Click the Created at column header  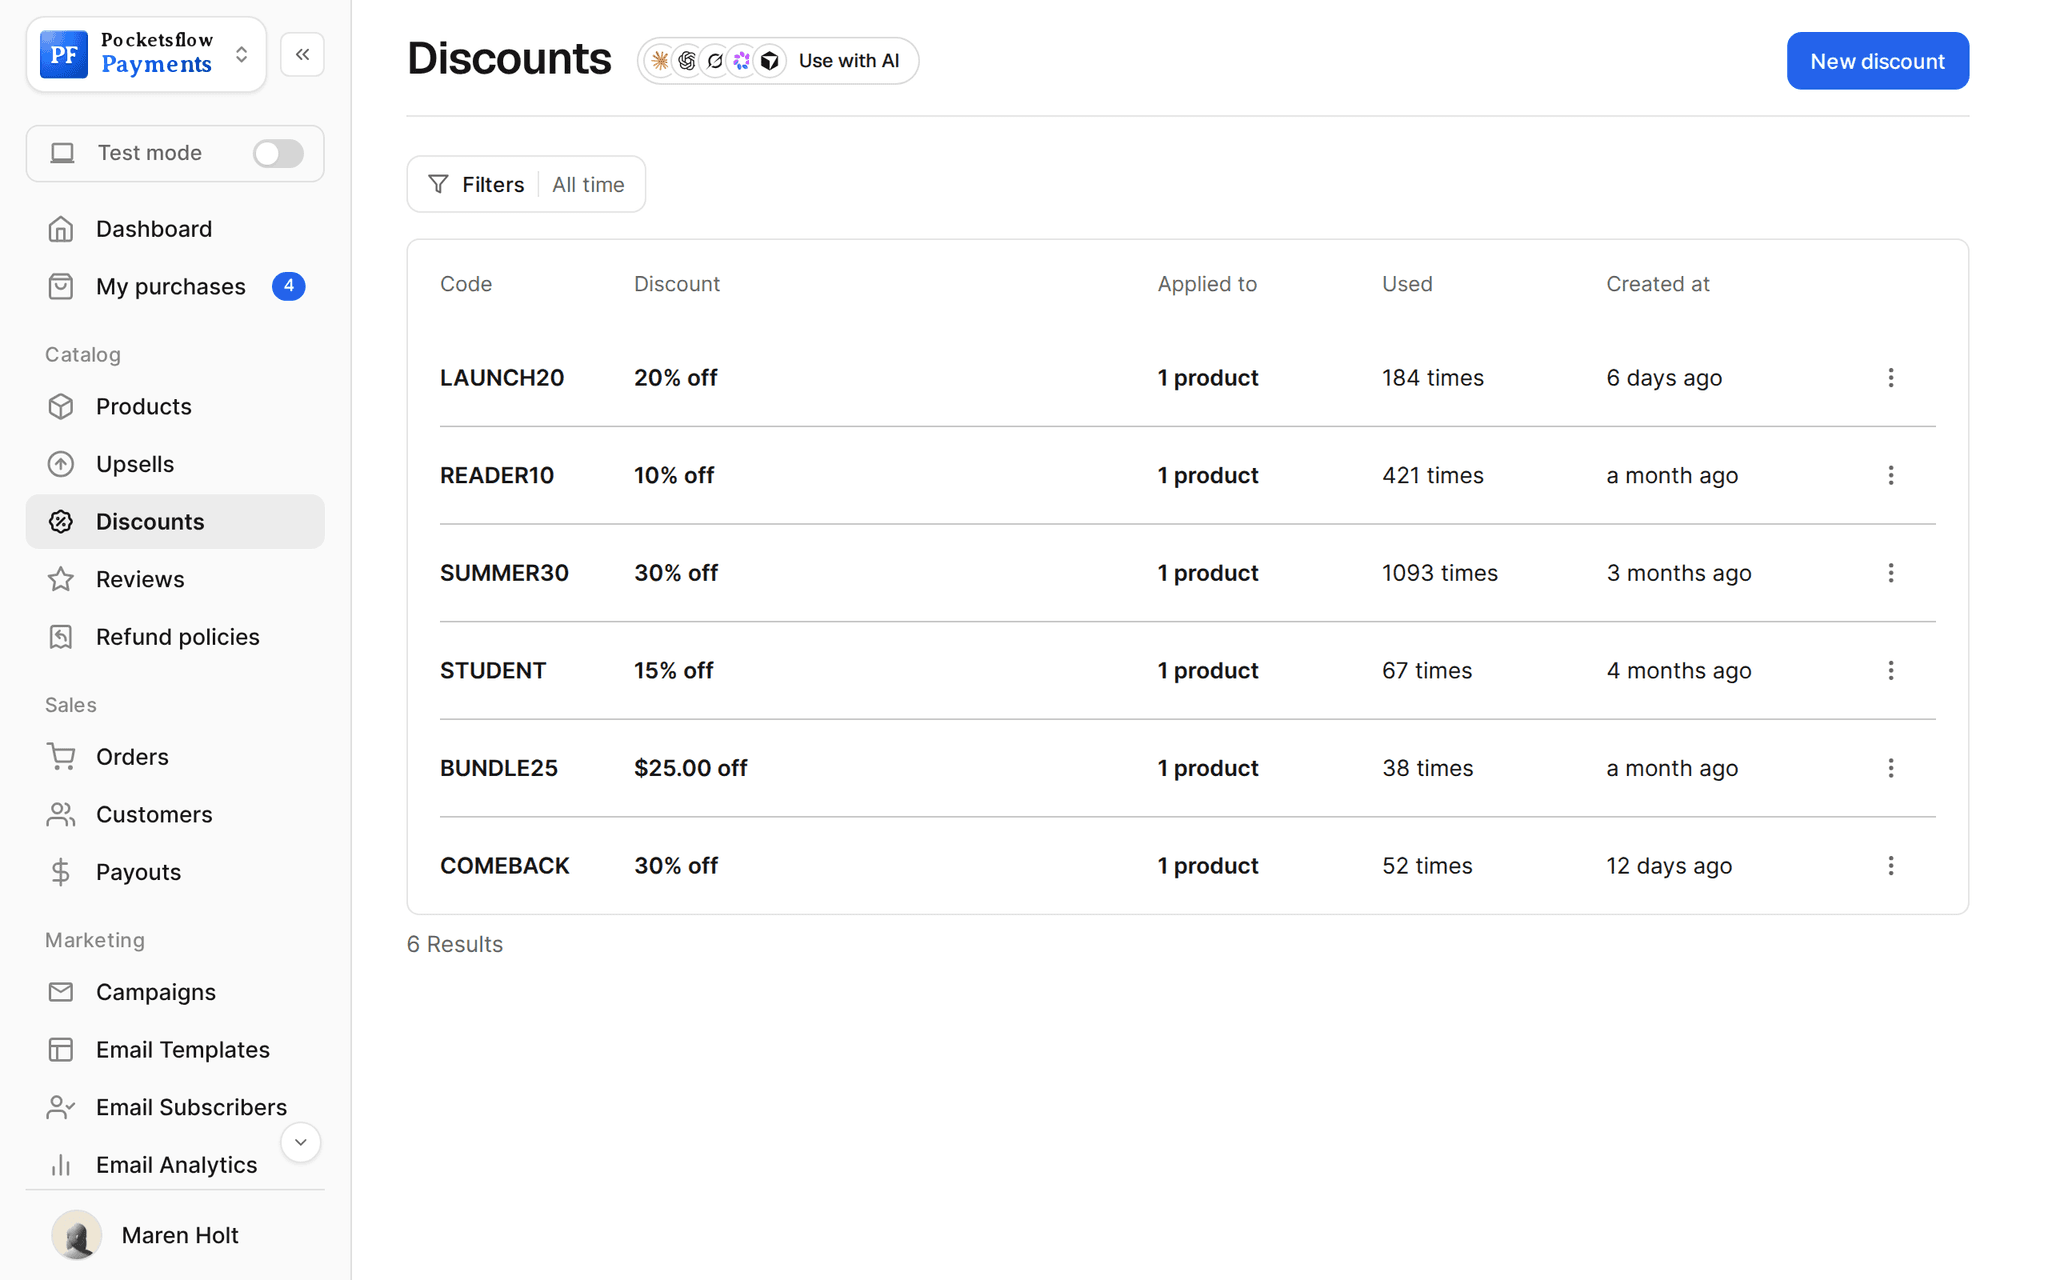(1658, 284)
